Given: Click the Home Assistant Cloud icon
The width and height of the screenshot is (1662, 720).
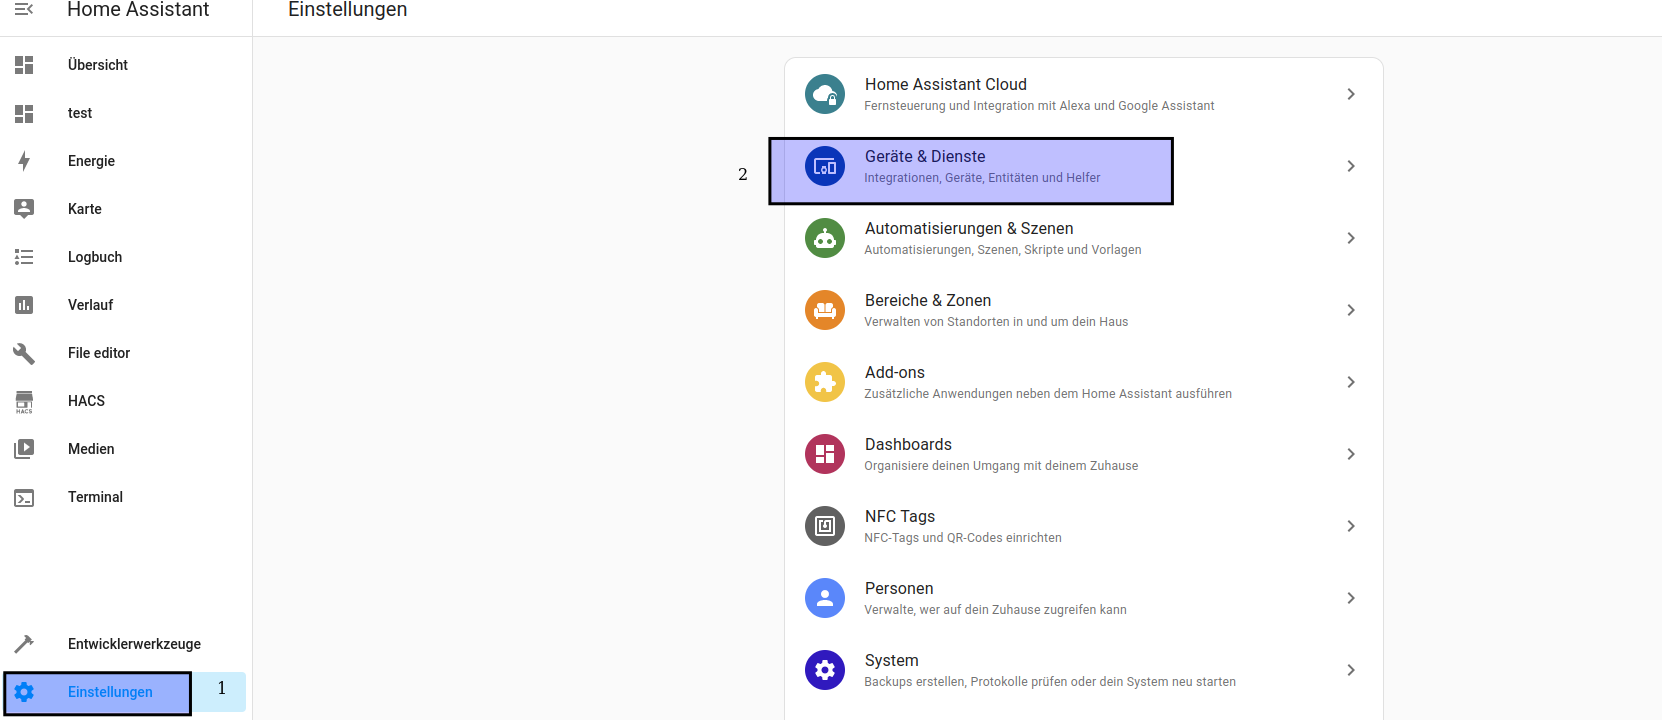Looking at the screenshot, I should 825,94.
